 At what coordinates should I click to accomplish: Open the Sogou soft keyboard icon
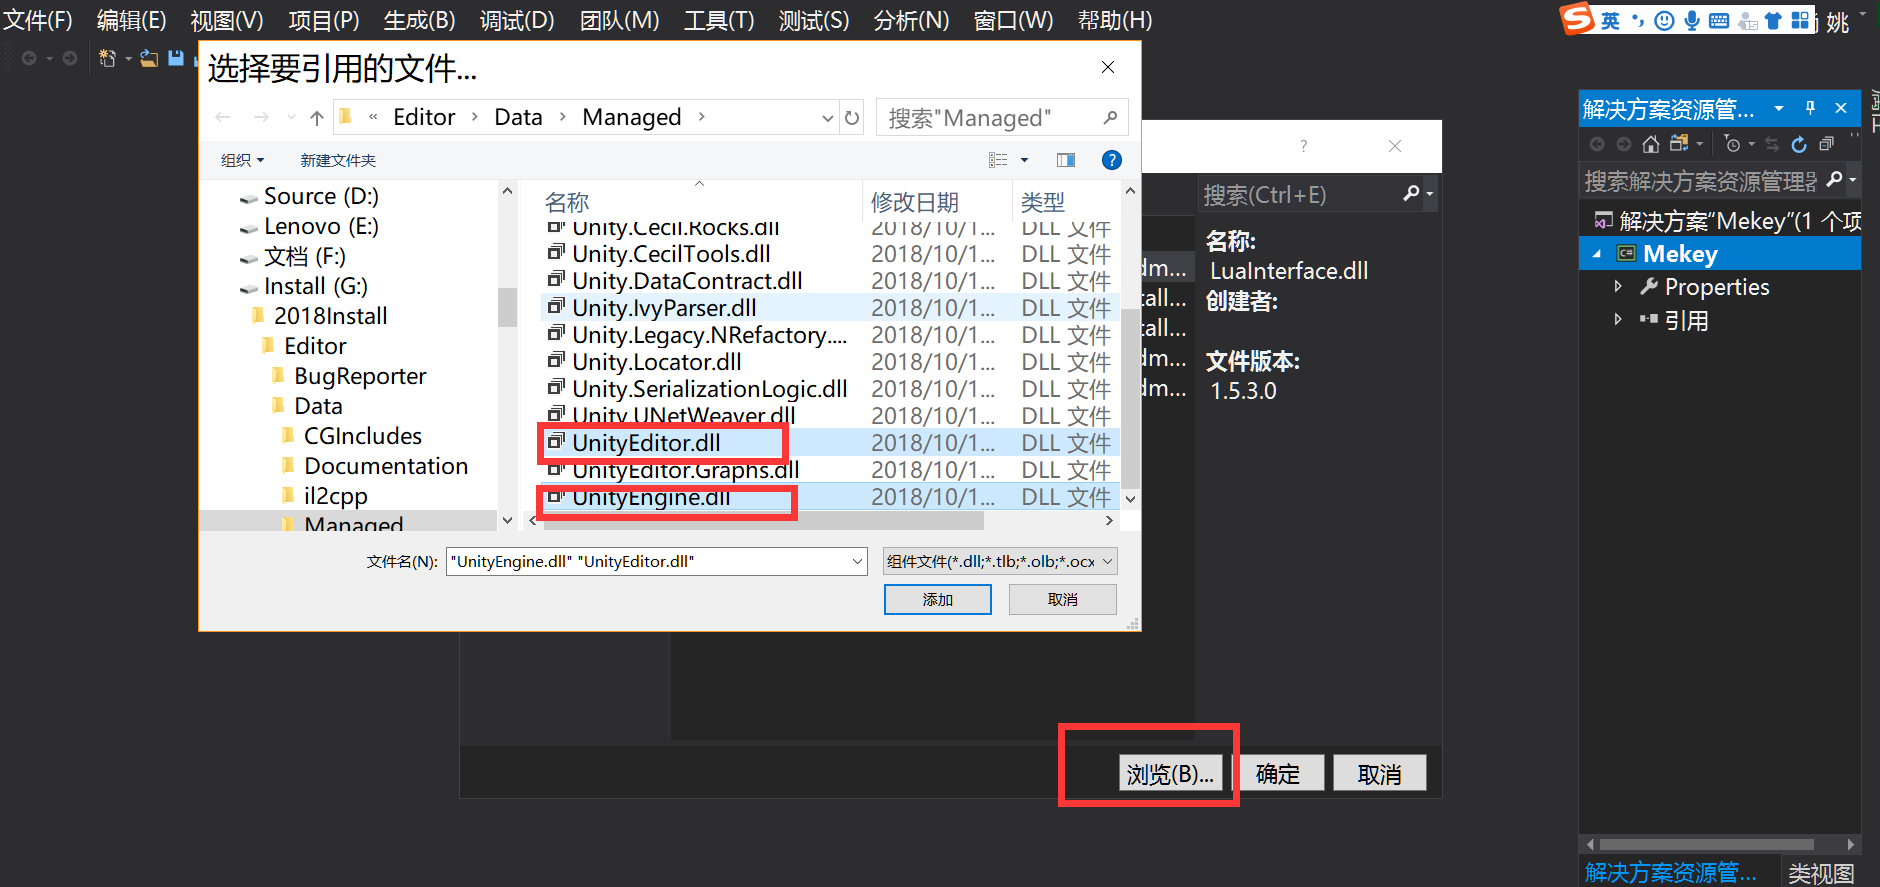pyautogui.click(x=1719, y=20)
